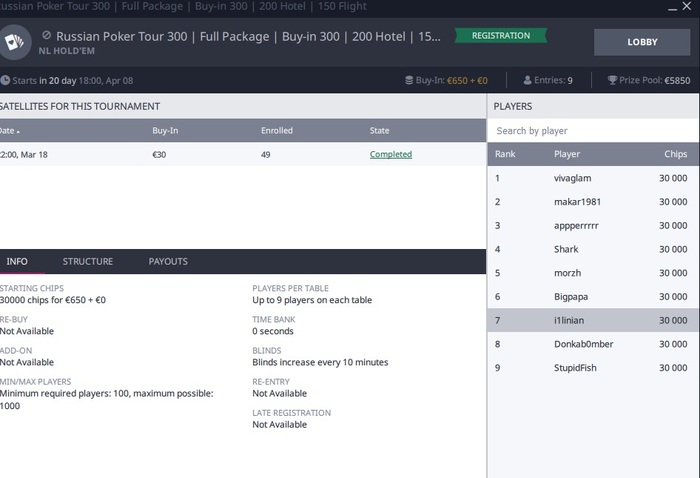The height and width of the screenshot is (478, 700).
Task: Minimize the tournament window
Action: [672, 7]
